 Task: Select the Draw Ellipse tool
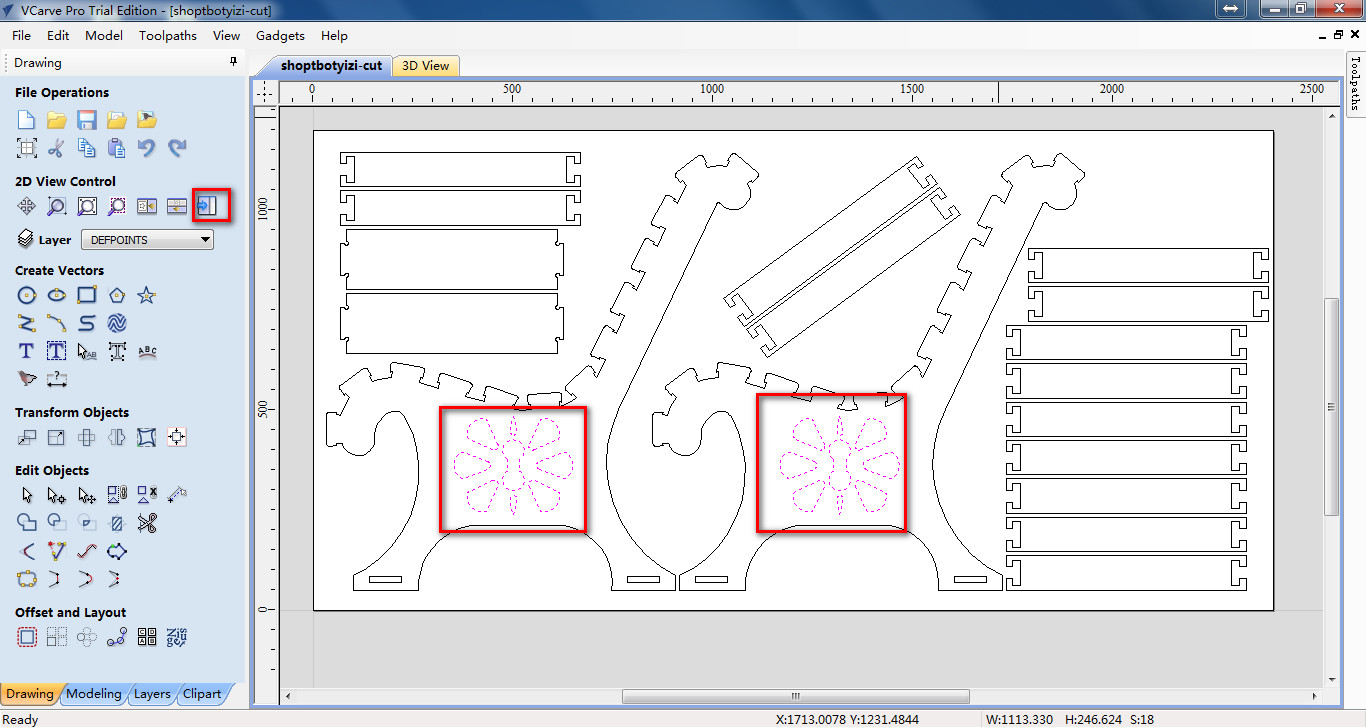(x=57, y=295)
